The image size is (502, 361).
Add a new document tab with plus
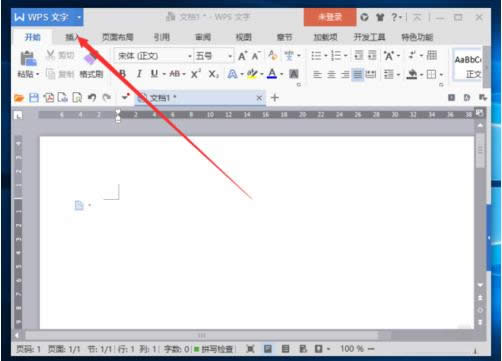click(275, 98)
